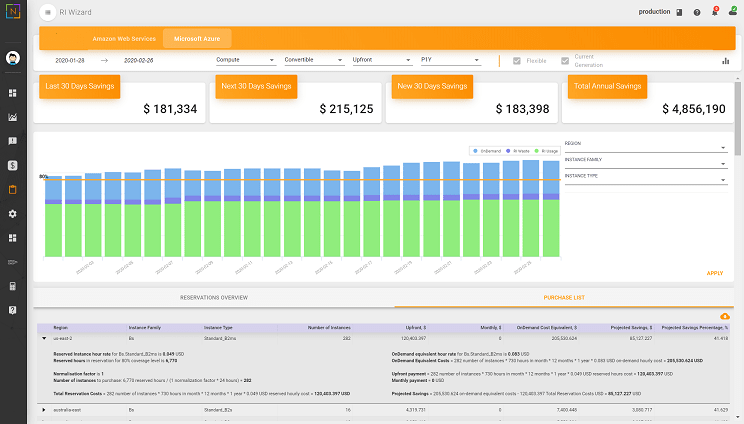Switch to Amazon Web Services tab
This screenshot has width=744, height=424.
pos(124,39)
